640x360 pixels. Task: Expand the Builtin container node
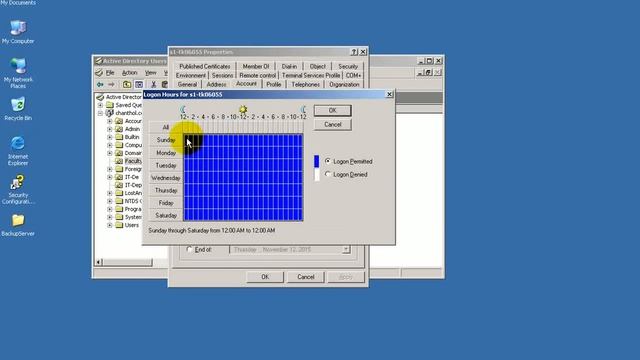pyautogui.click(x=109, y=137)
